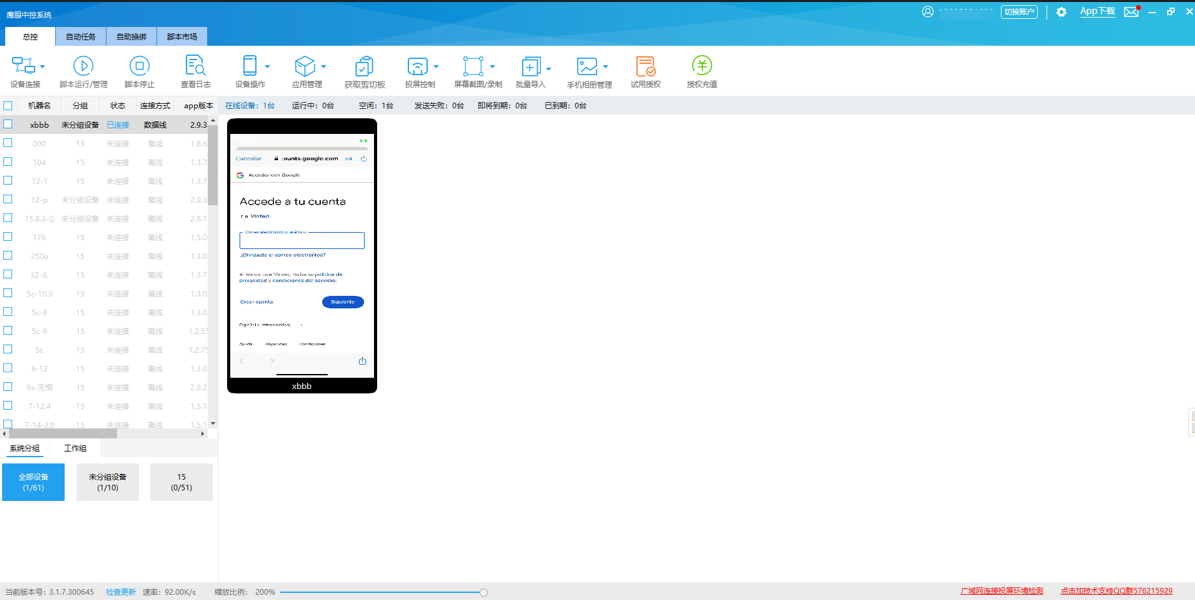Screen dimensions: 1195x600
Task: Click 点击加技术支持QQ群 link
Action: [1117, 592]
